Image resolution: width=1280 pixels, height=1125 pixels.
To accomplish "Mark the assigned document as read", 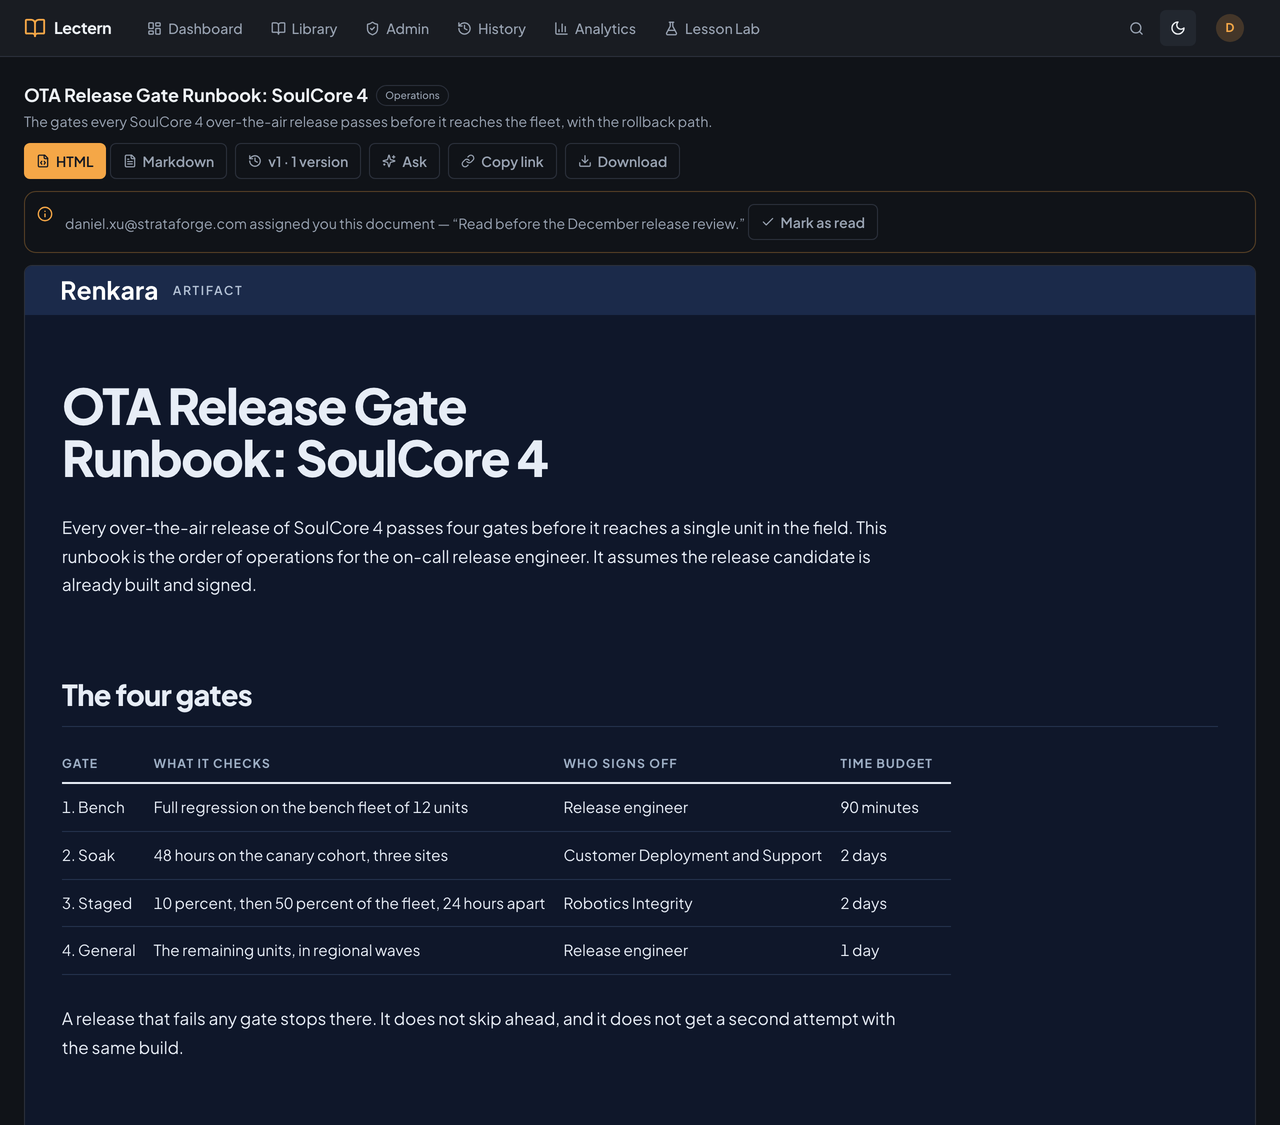I will [x=813, y=222].
